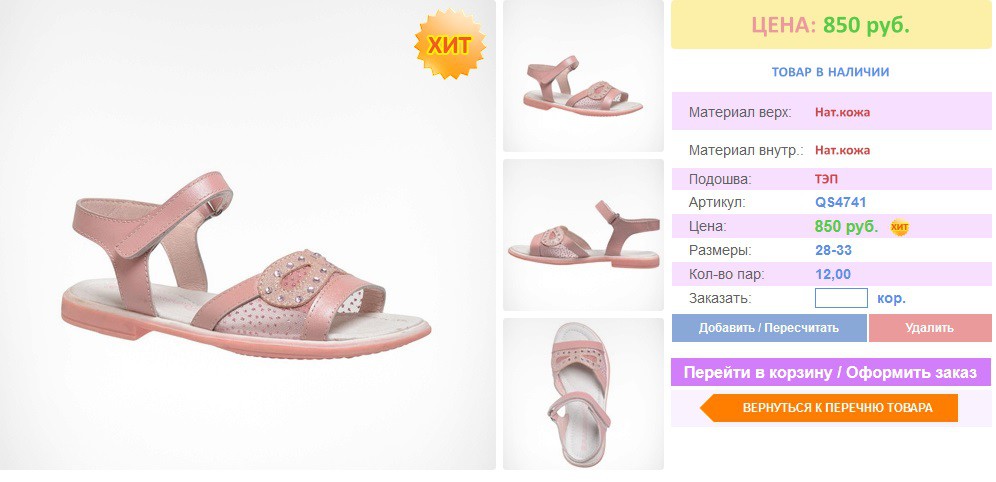Click the red Удалить button
This screenshot has width=996, height=482.
point(929,328)
